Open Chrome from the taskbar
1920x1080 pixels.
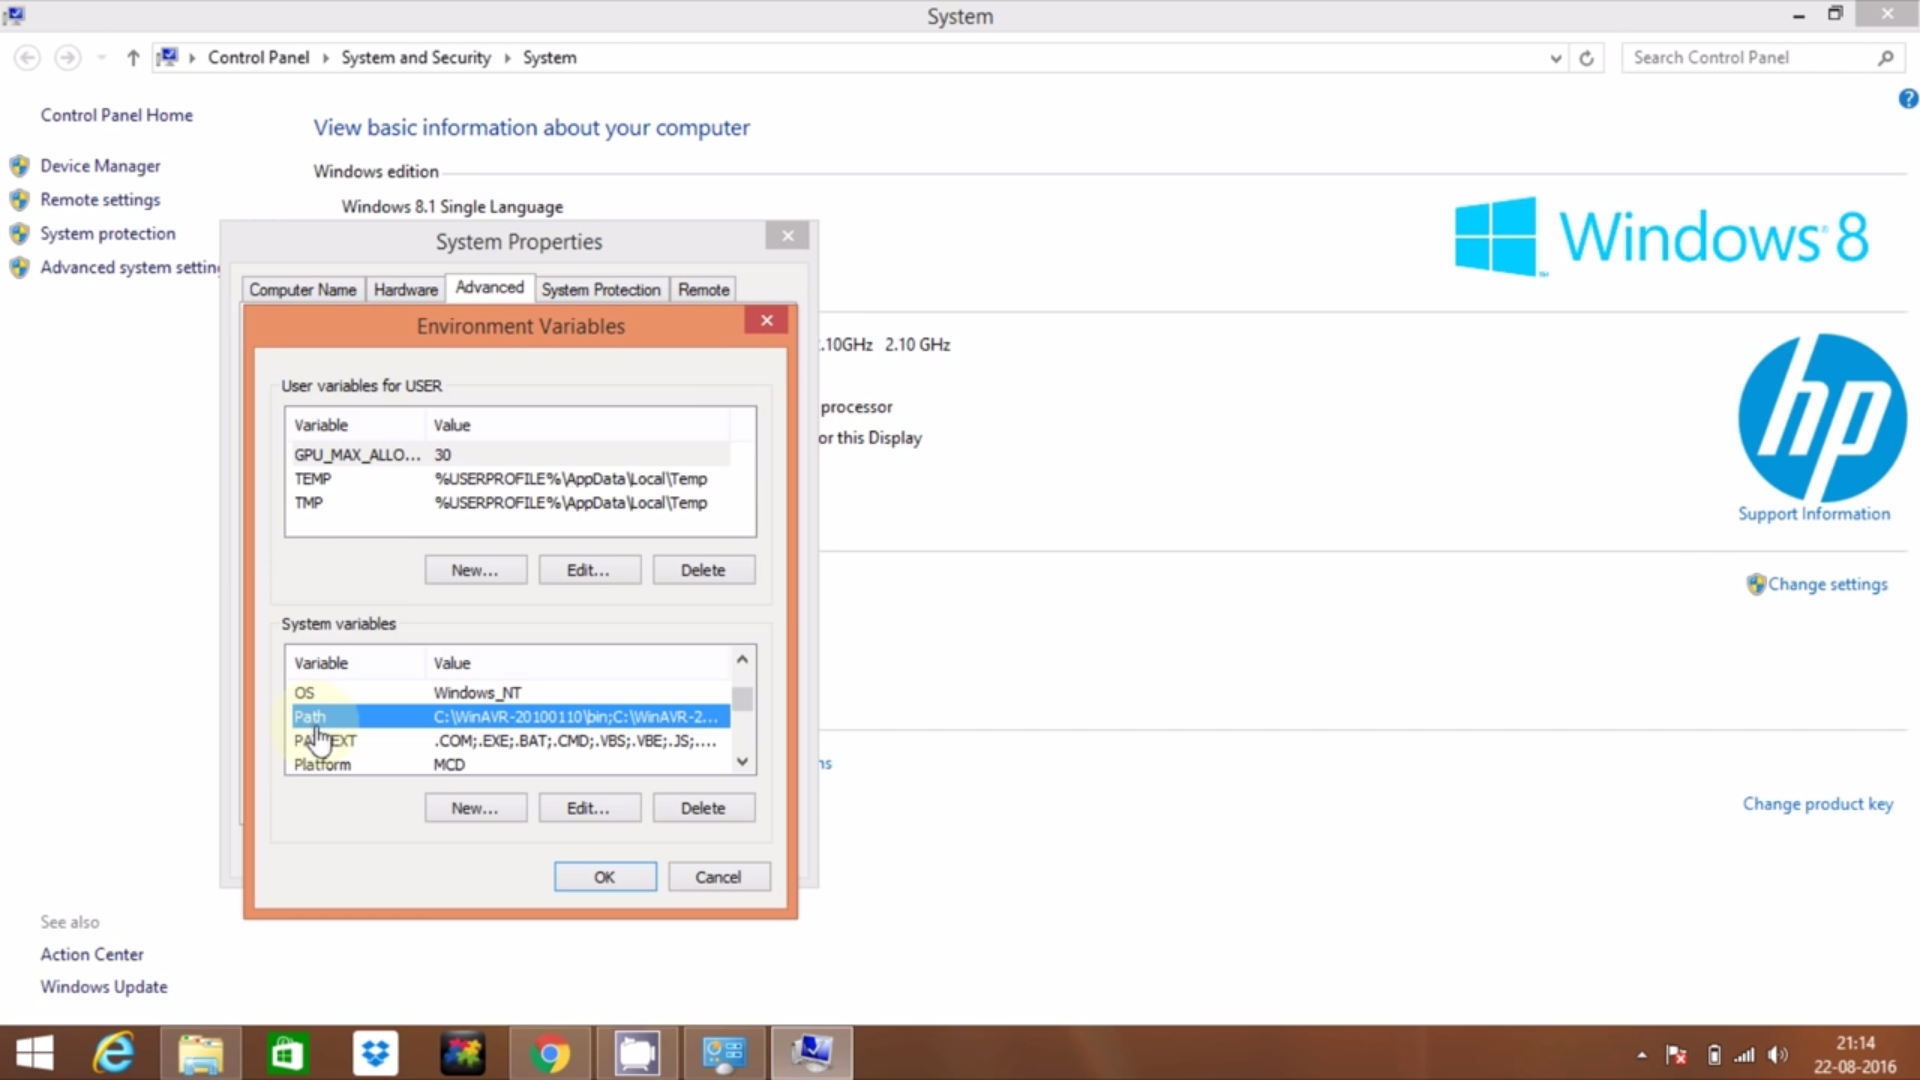click(551, 1053)
